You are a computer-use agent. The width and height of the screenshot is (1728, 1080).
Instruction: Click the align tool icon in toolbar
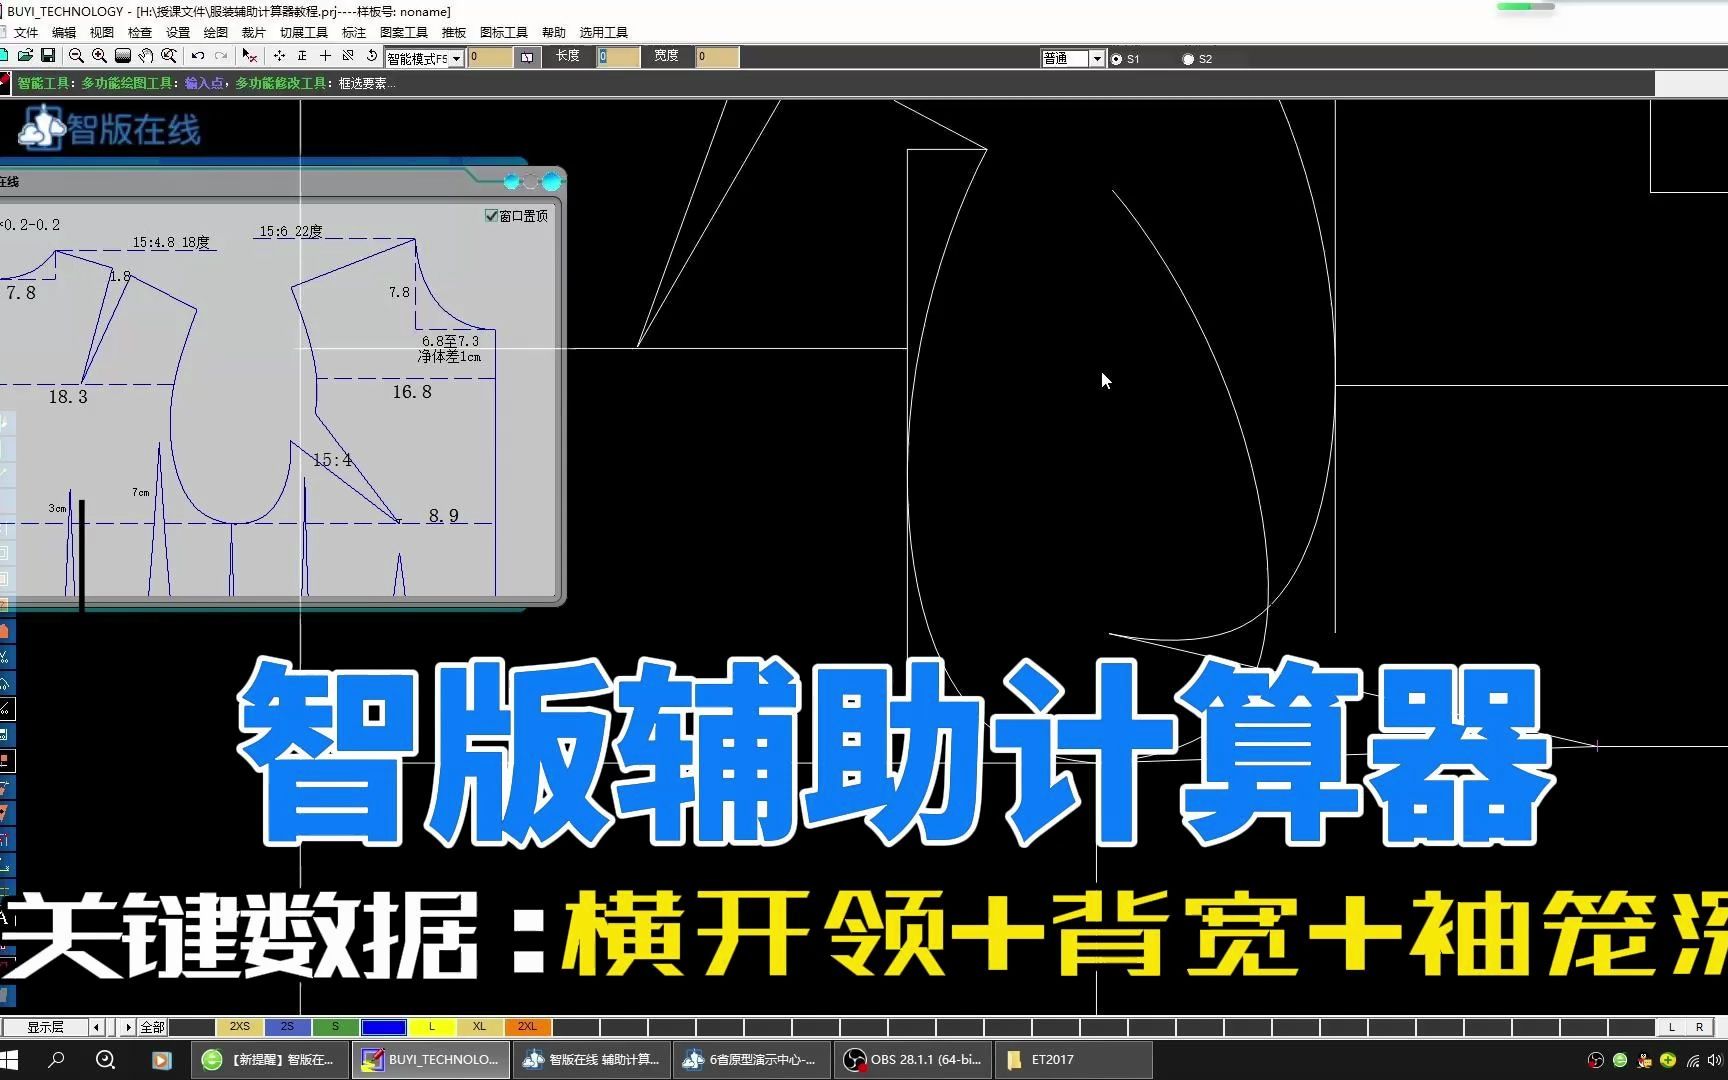click(302, 56)
